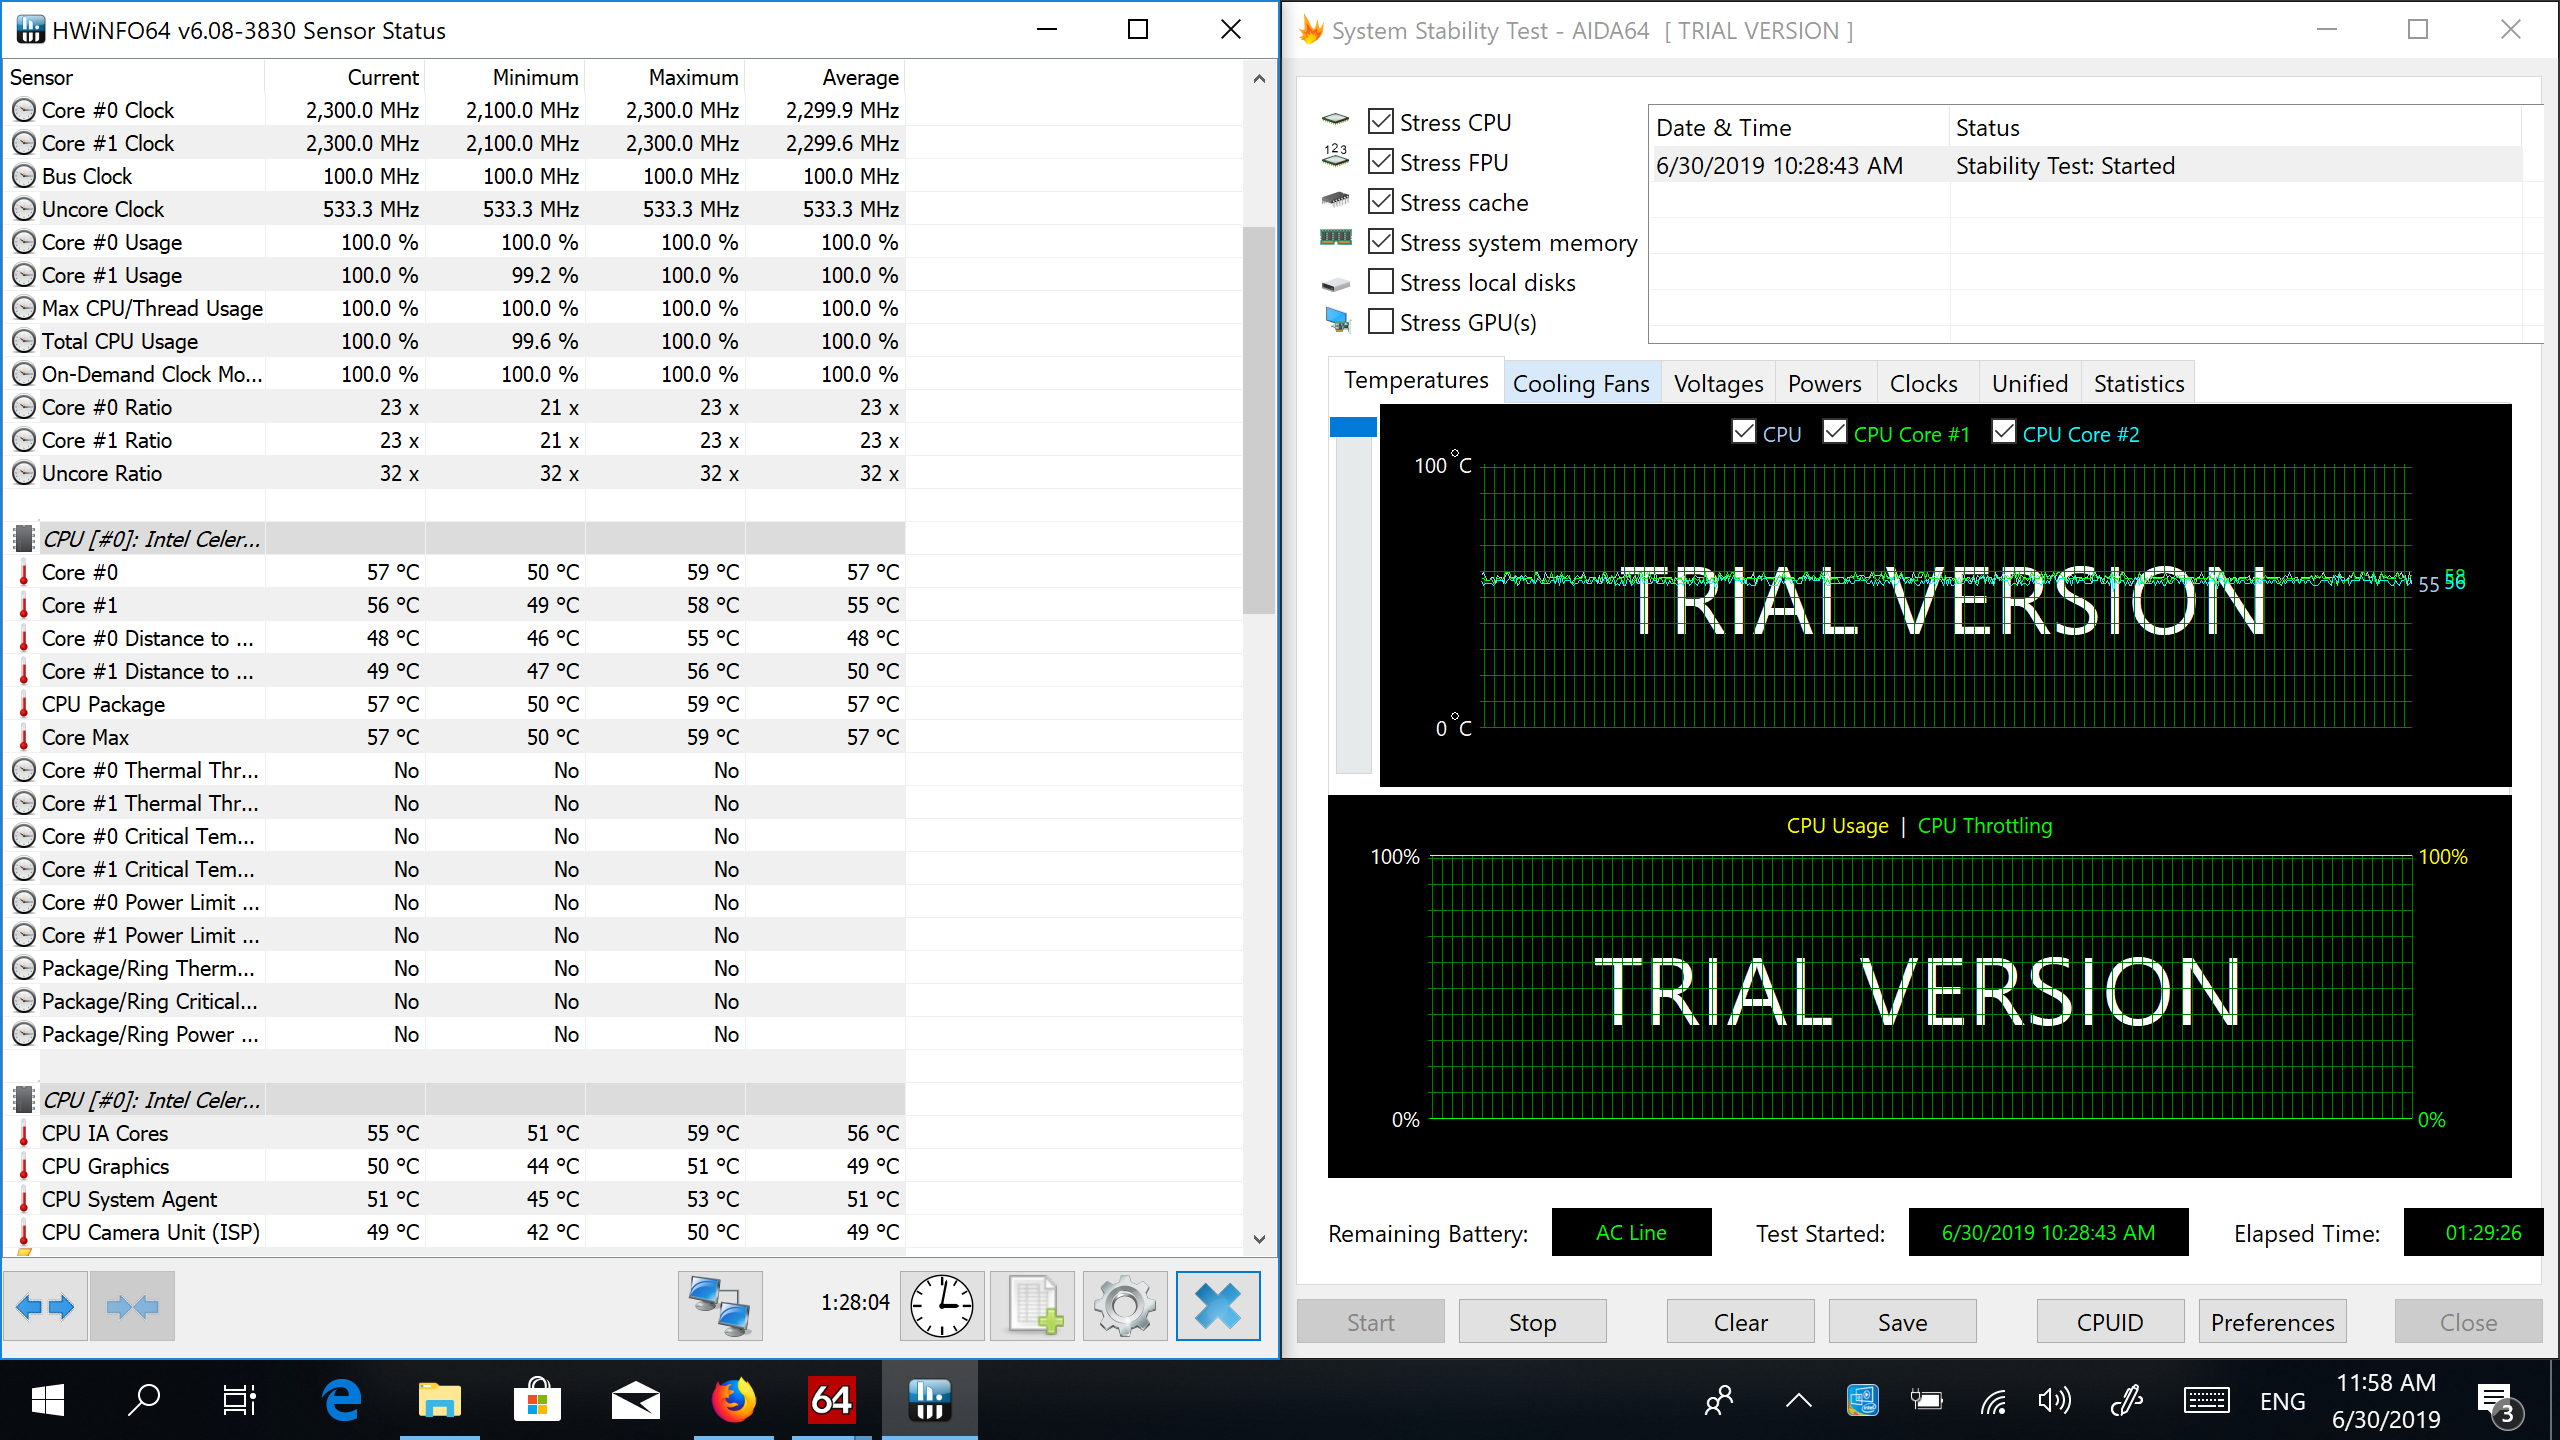This screenshot has height=1440, width=2560.
Task: Click the Clear button
Action: [x=1741, y=1322]
